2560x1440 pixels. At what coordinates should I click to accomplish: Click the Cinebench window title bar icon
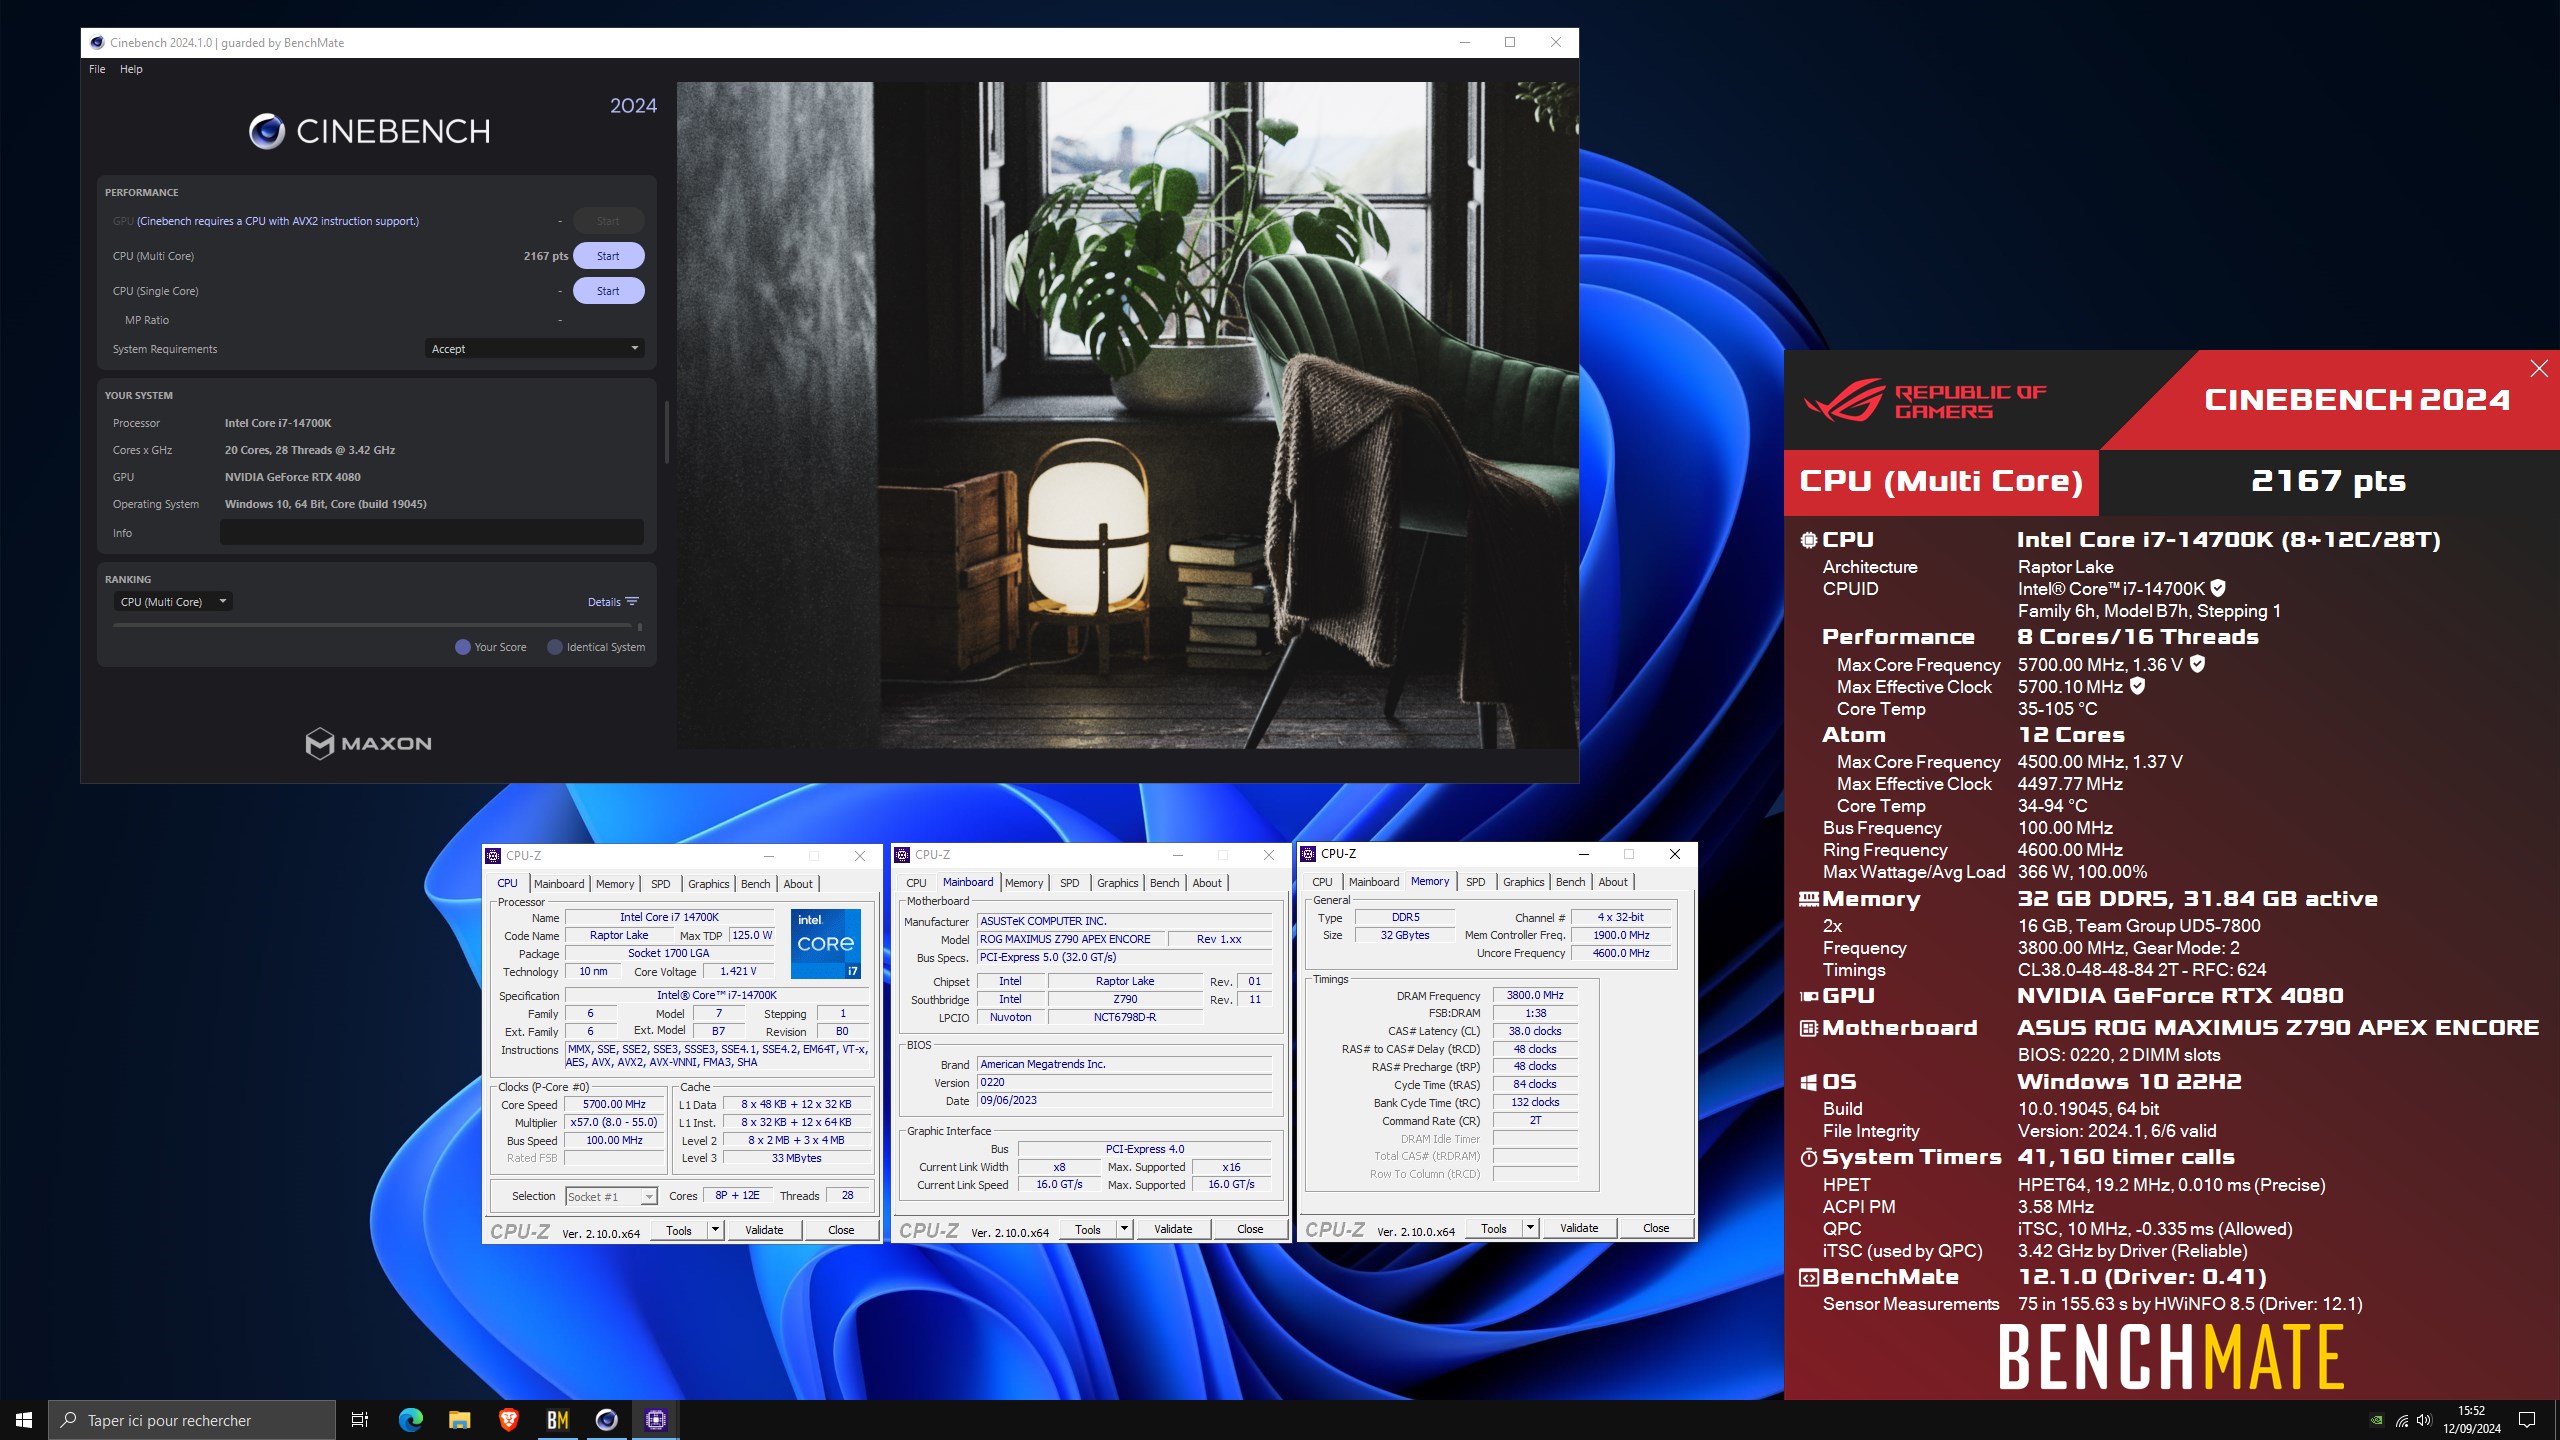tap(97, 43)
